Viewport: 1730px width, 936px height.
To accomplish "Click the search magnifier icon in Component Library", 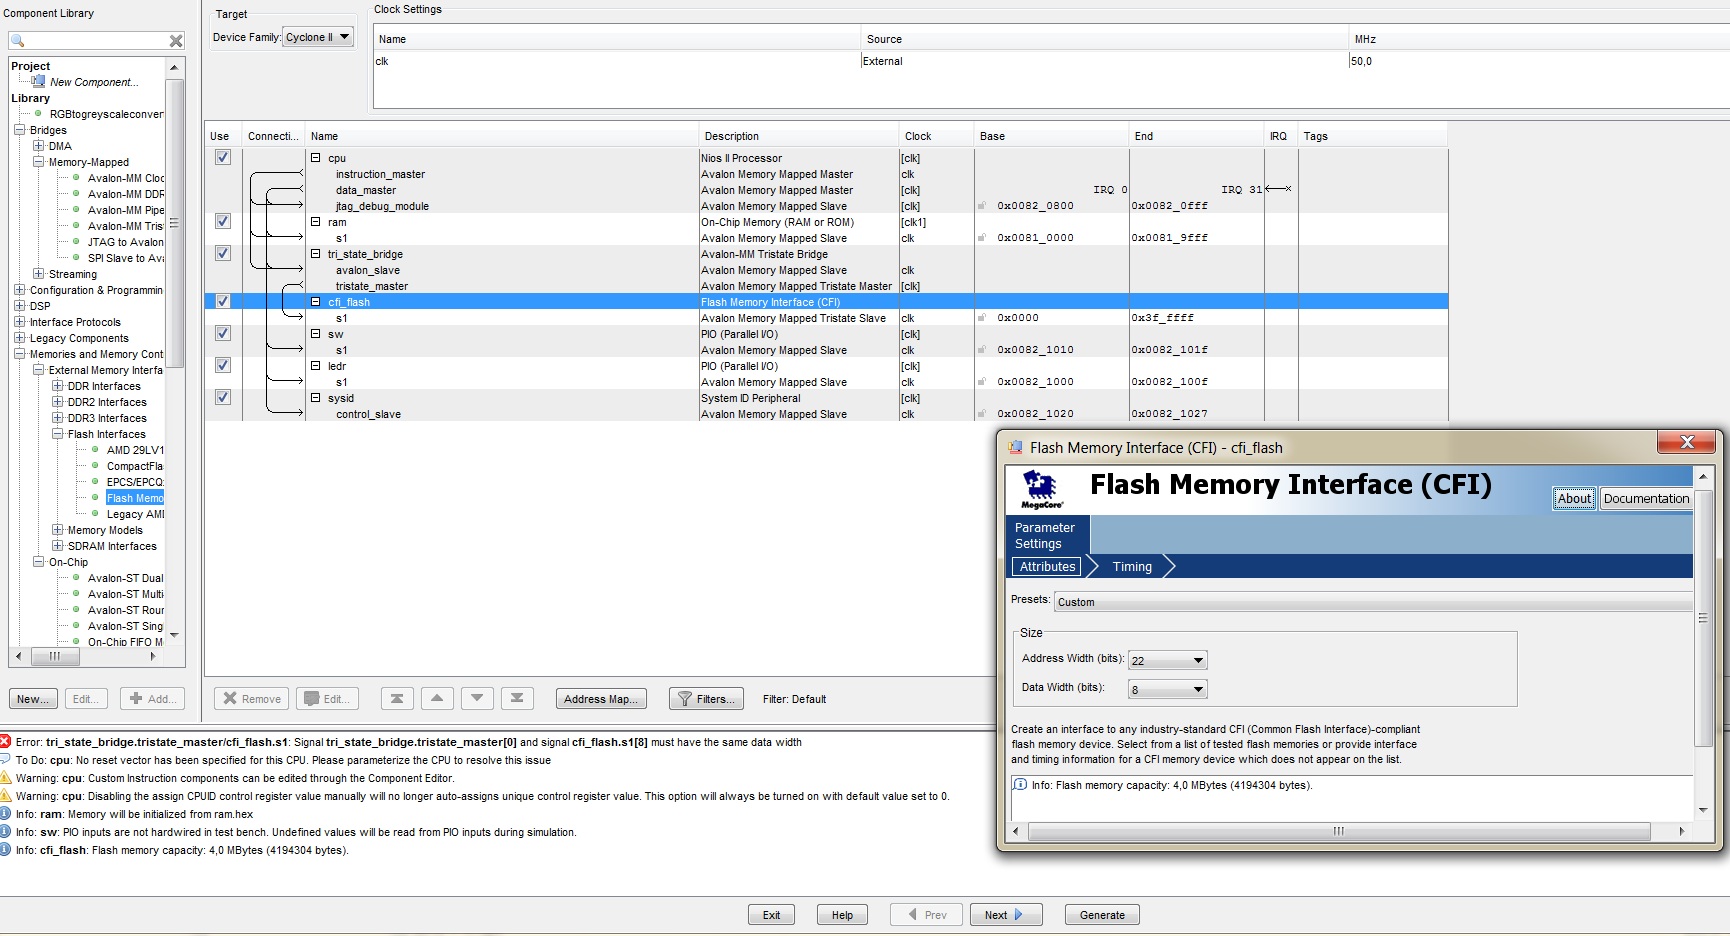I will pos(17,41).
